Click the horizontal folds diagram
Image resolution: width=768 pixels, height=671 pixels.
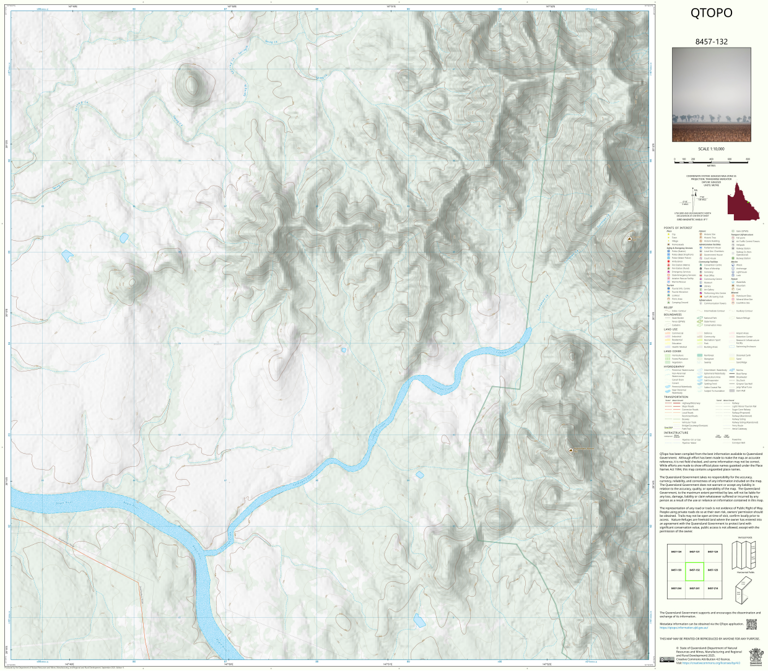click(744, 555)
